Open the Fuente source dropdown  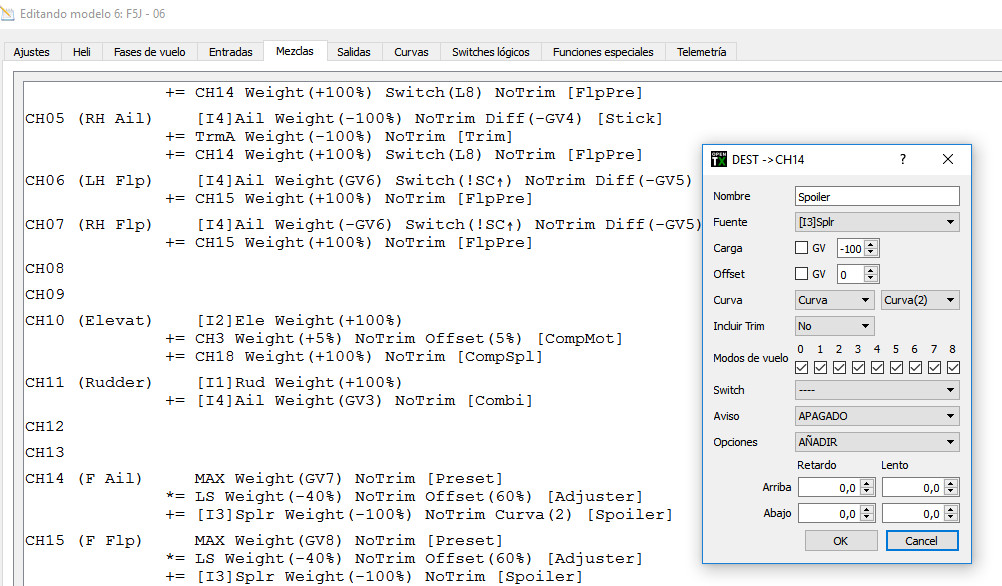click(x=877, y=222)
